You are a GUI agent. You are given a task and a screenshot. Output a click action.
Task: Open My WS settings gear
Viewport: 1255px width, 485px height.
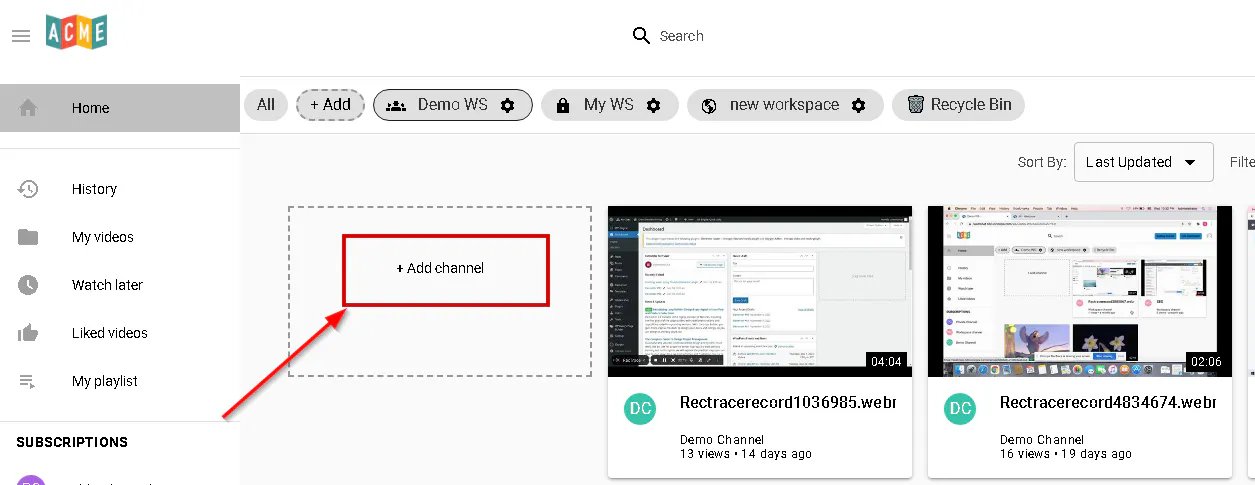[654, 105]
